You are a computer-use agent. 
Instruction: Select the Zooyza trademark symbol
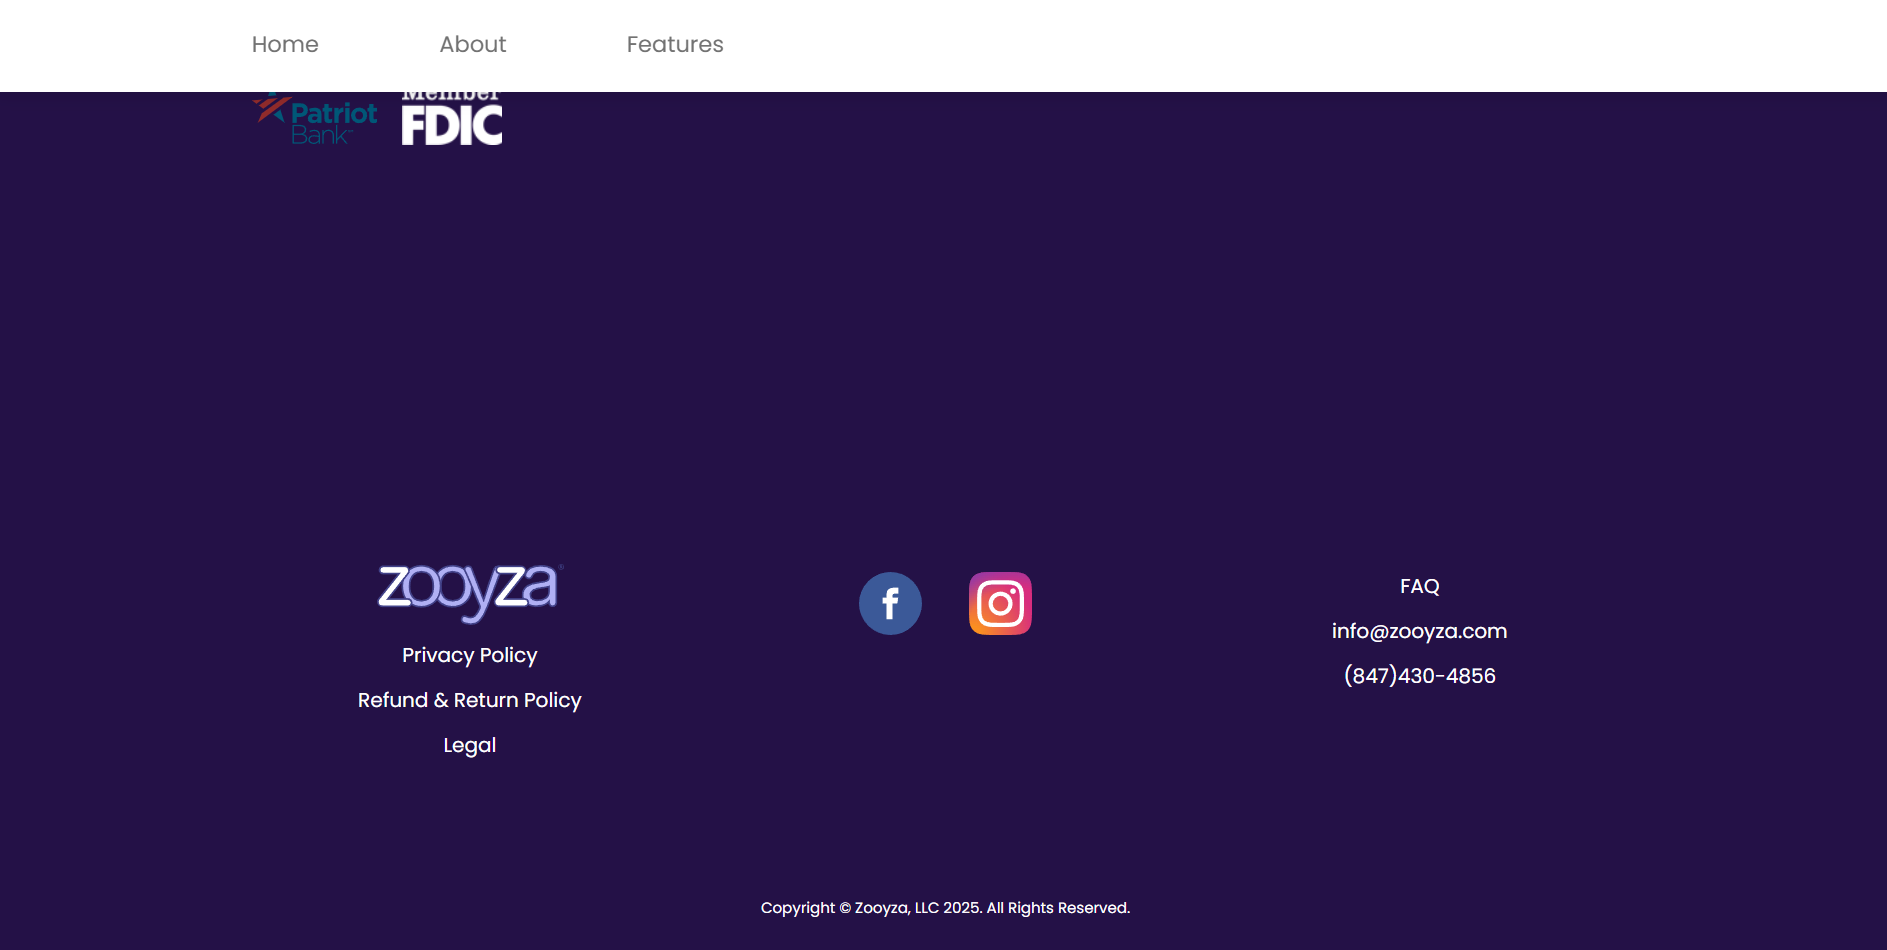[x=561, y=566]
